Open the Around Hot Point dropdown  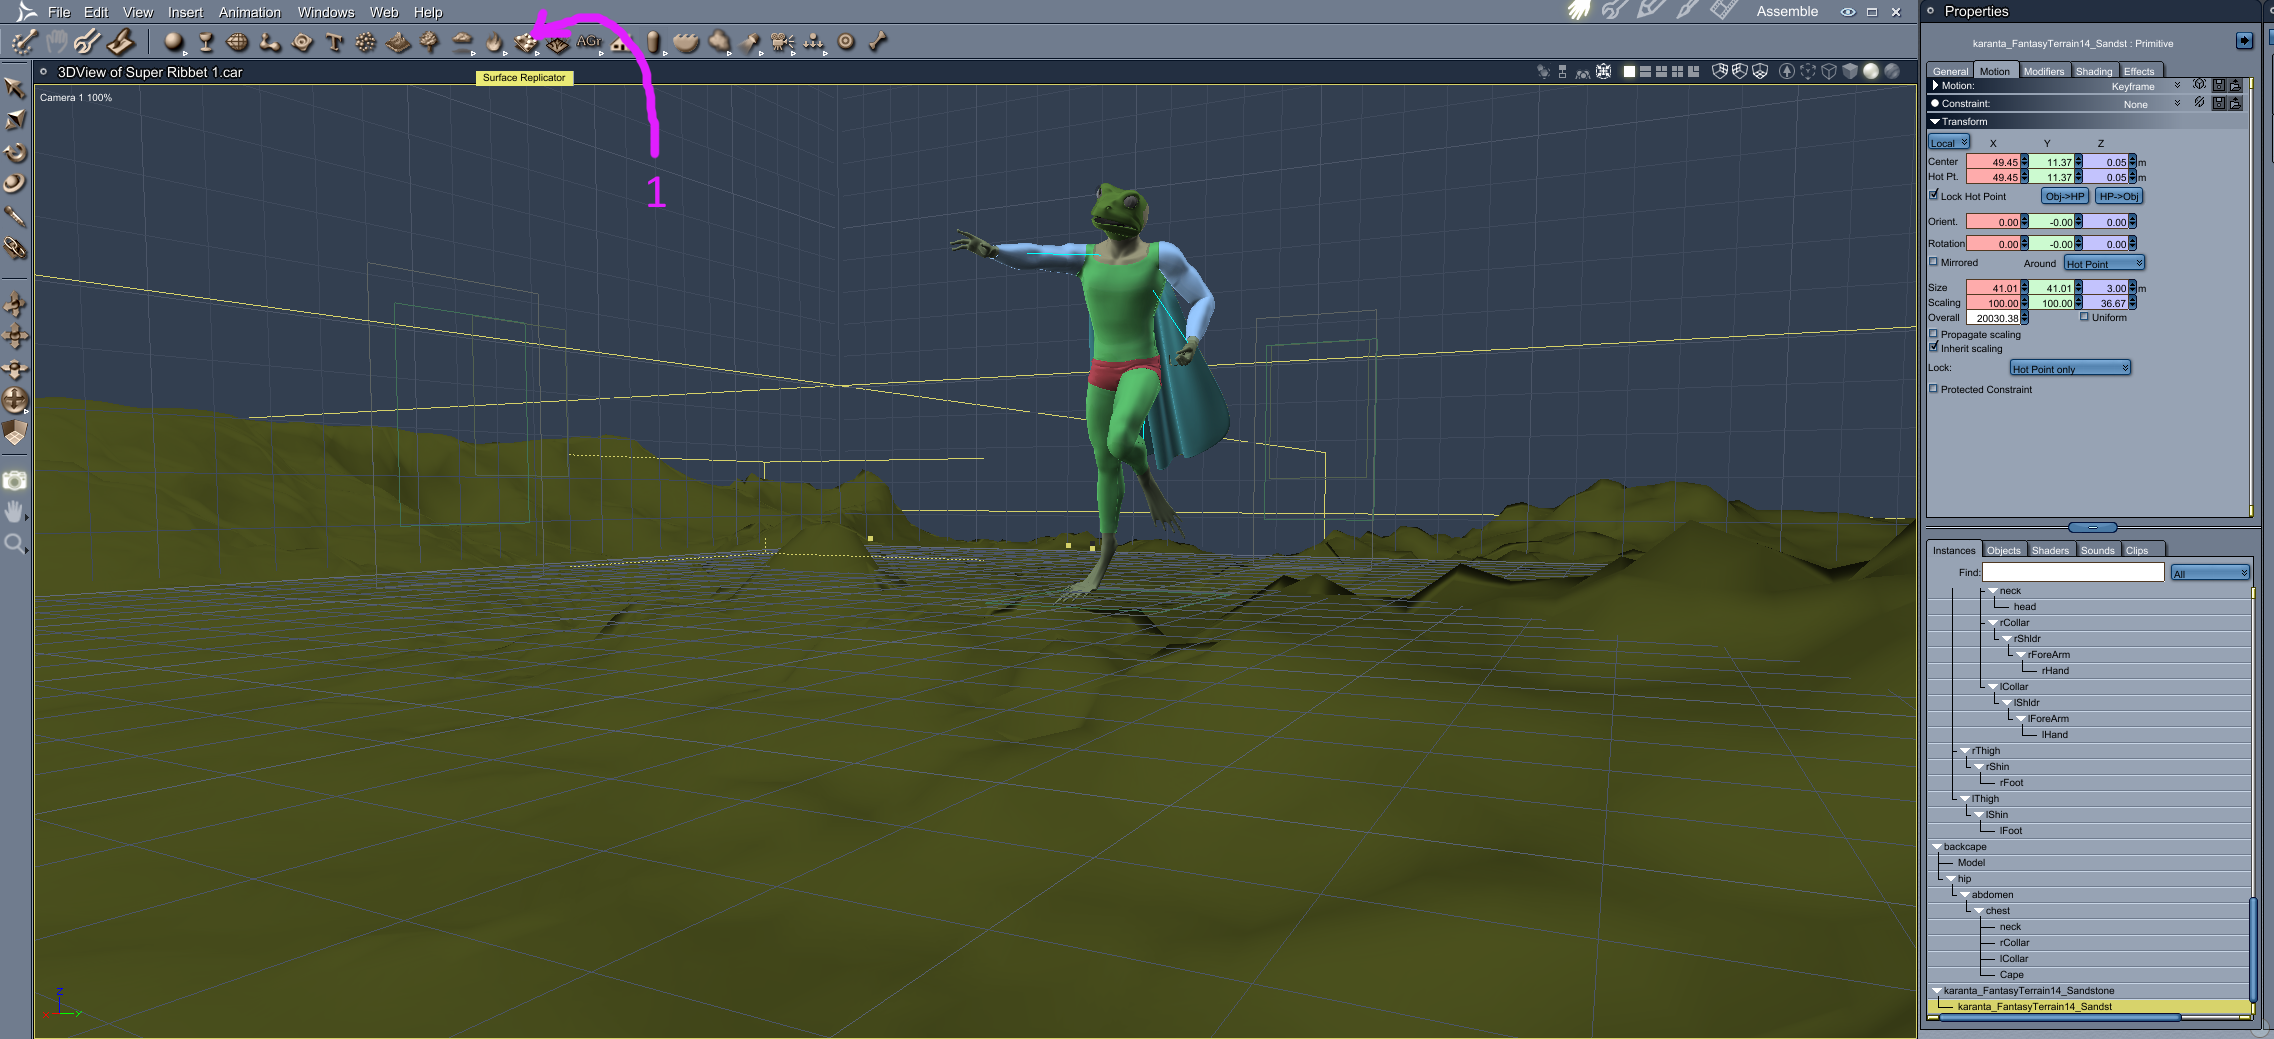coord(2104,263)
